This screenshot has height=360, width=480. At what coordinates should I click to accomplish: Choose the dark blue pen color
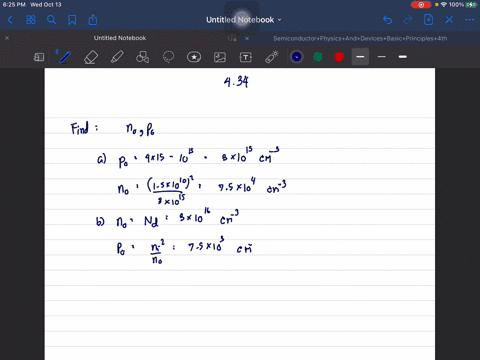coord(297,57)
